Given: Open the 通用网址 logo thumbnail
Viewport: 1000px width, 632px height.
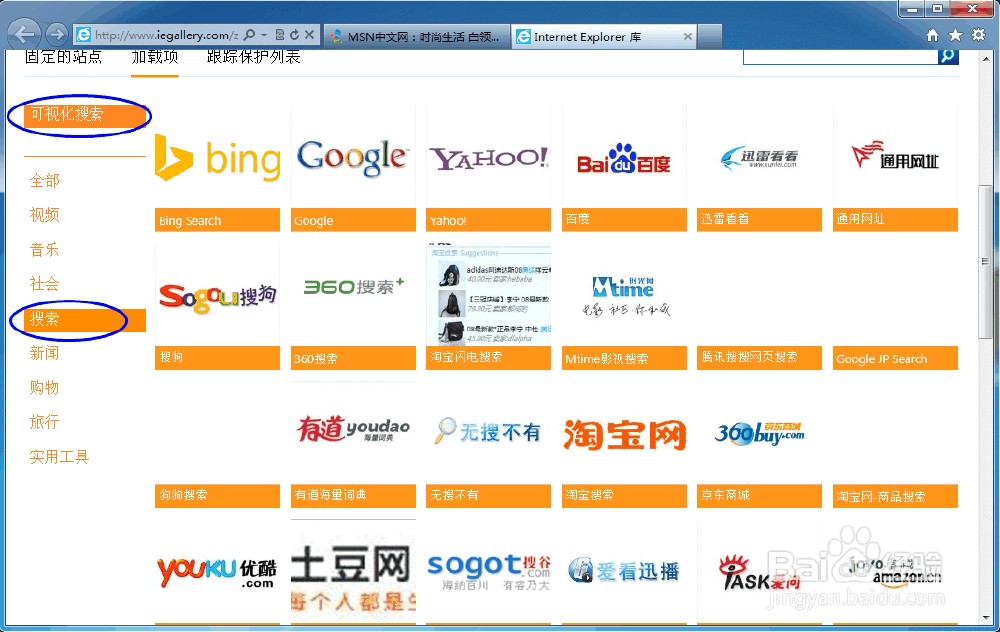Looking at the screenshot, I should (x=895, y=157).
